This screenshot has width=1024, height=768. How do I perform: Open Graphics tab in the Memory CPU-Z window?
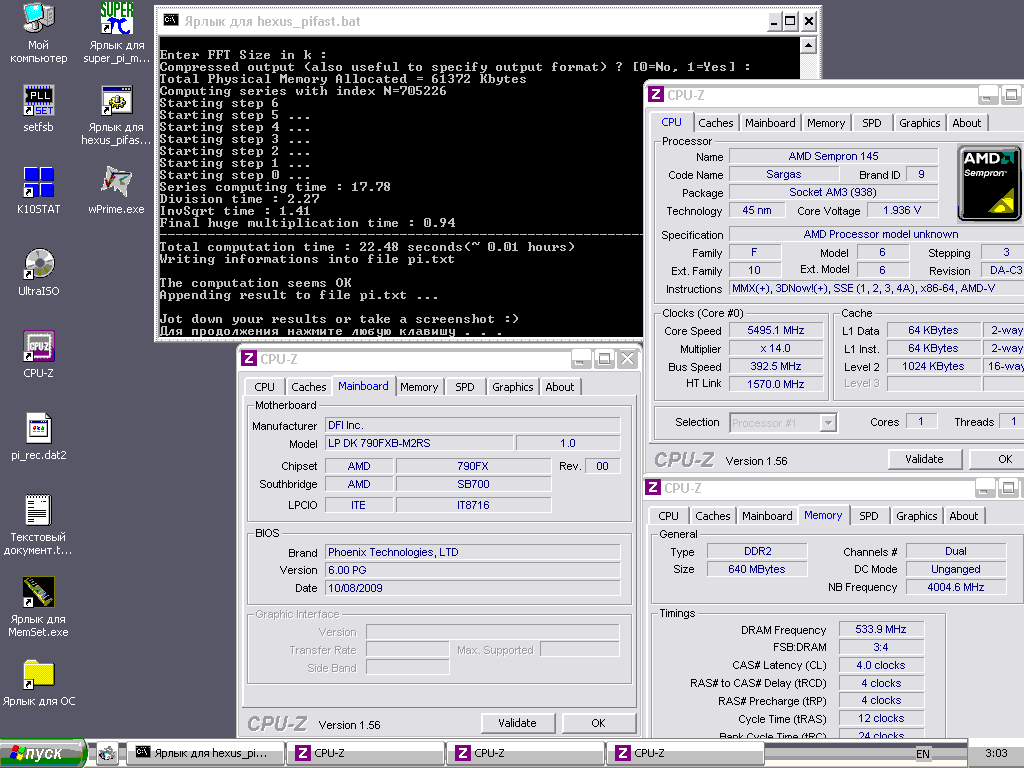[916, 516]
